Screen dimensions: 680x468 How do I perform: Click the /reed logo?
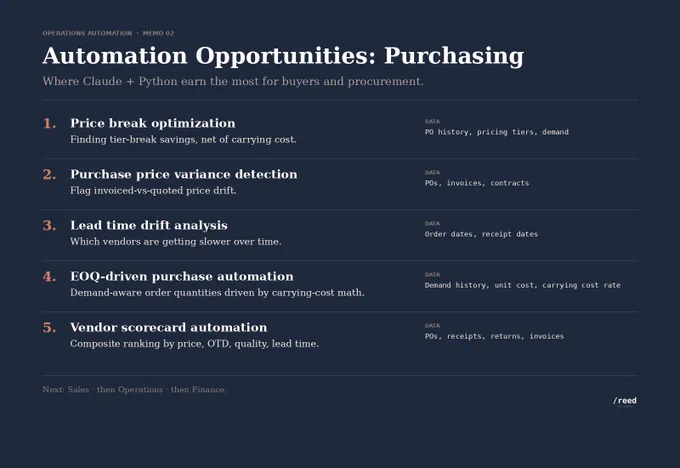[x=624, y=401]
